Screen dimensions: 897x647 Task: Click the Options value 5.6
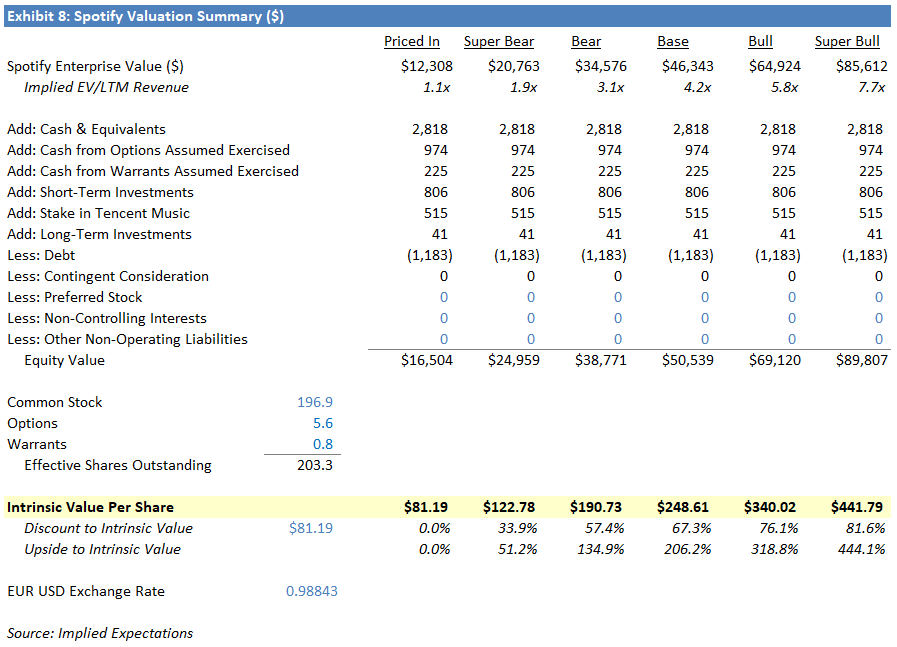[322, 423]
